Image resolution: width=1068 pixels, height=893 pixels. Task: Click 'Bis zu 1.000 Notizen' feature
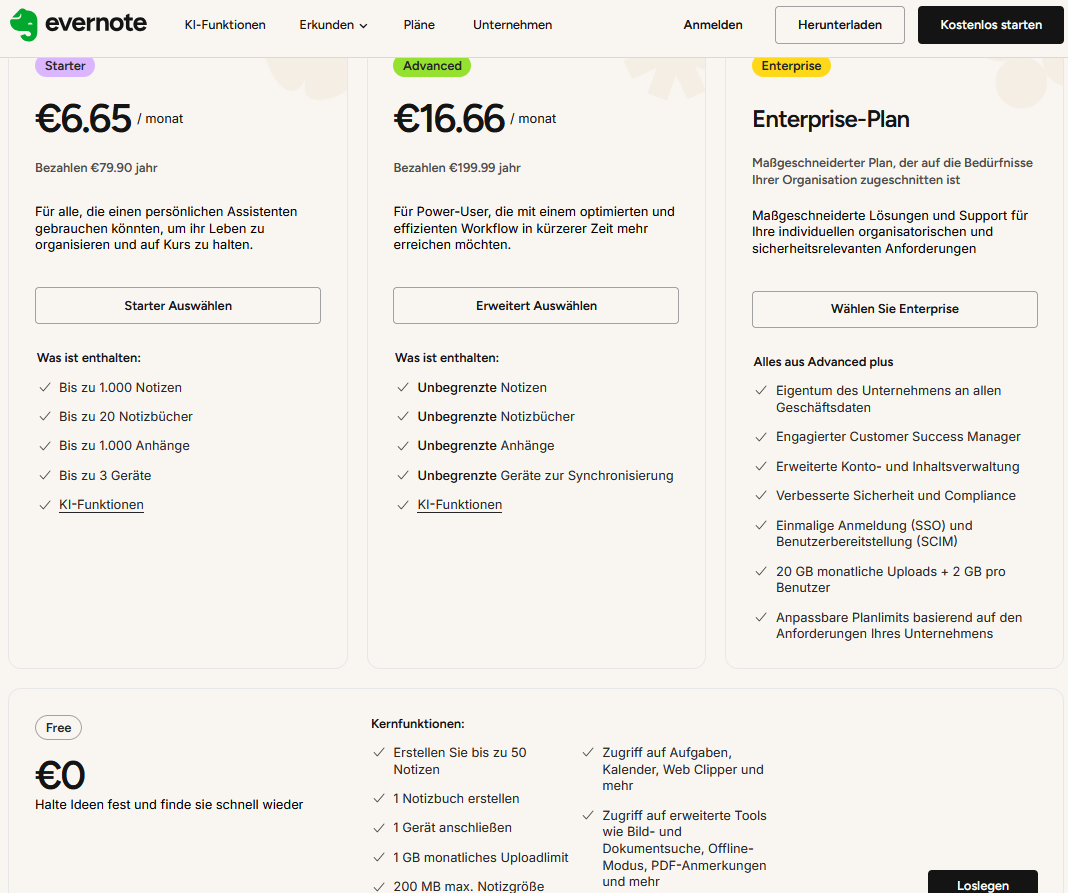[x=121, y=388]
